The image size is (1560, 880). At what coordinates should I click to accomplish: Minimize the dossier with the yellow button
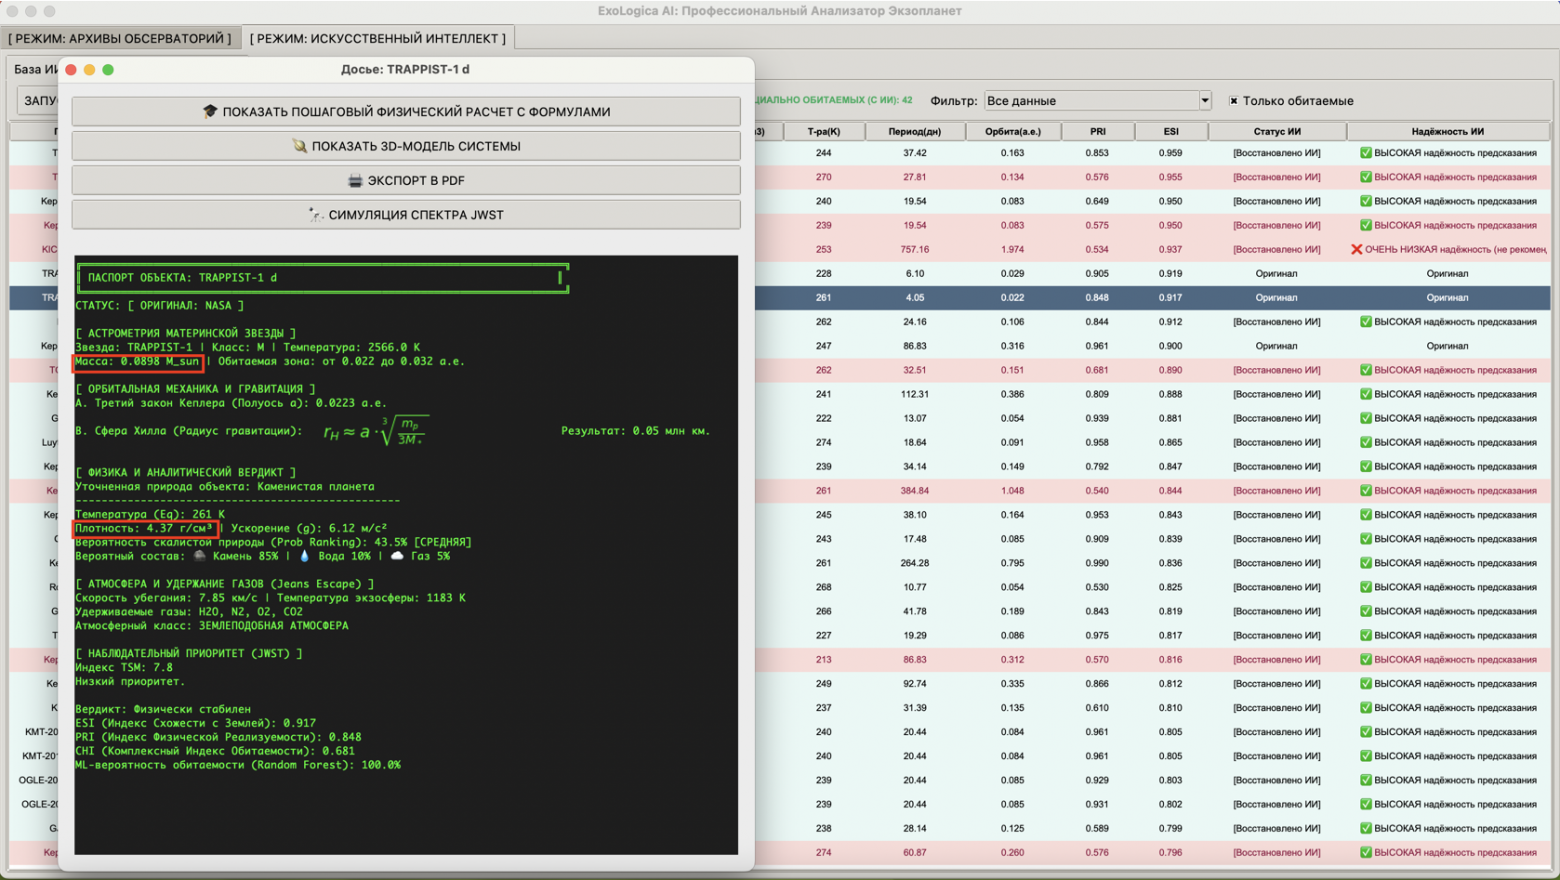coord(89,70)
